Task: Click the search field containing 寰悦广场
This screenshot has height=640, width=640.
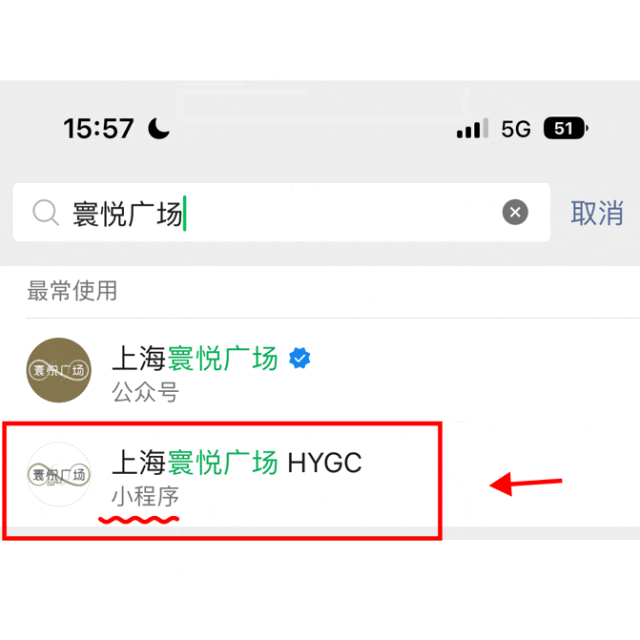Action: [281, 212]
